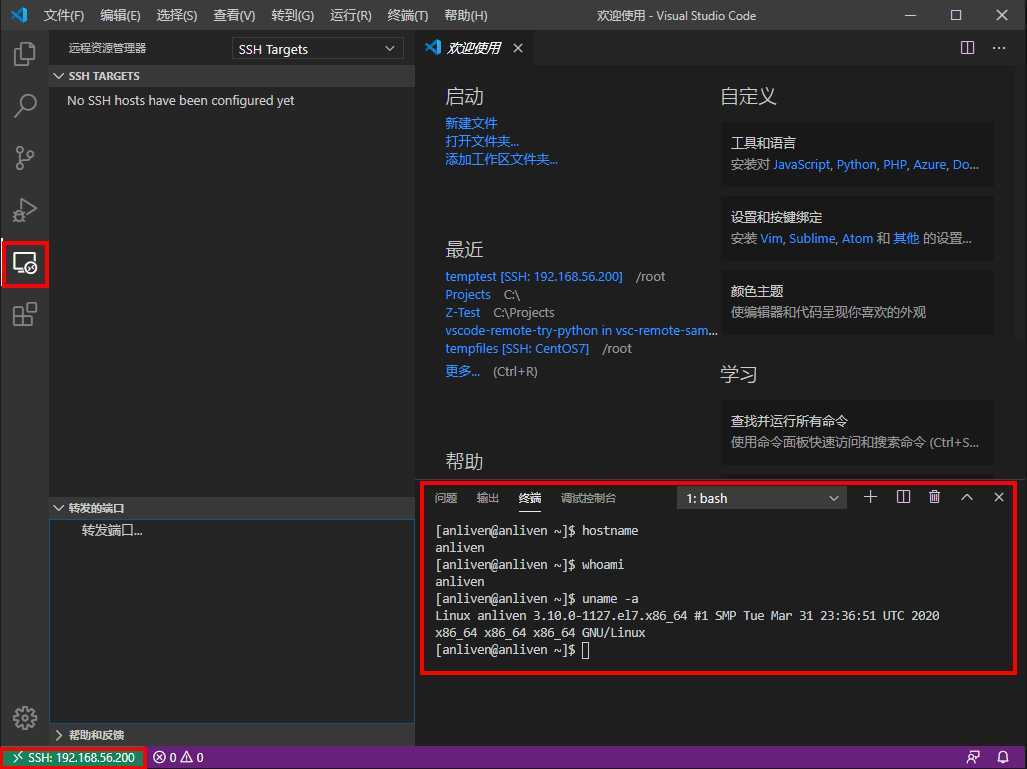The width and height of the screenshot is (1027, 769).
Task: Click the 添加工作区文件夹... link
Action: pos(501,159)
